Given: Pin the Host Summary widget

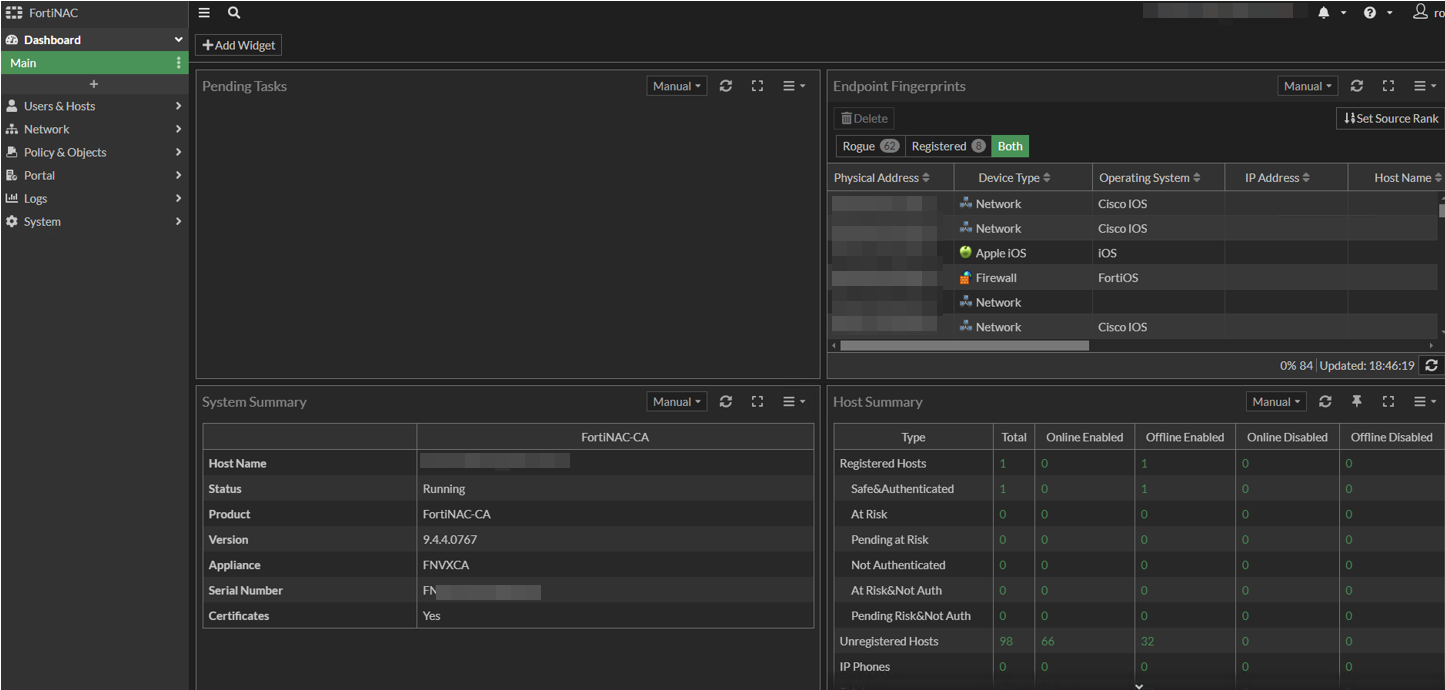Looking at the screenshot, I should tap(1357, 402).
